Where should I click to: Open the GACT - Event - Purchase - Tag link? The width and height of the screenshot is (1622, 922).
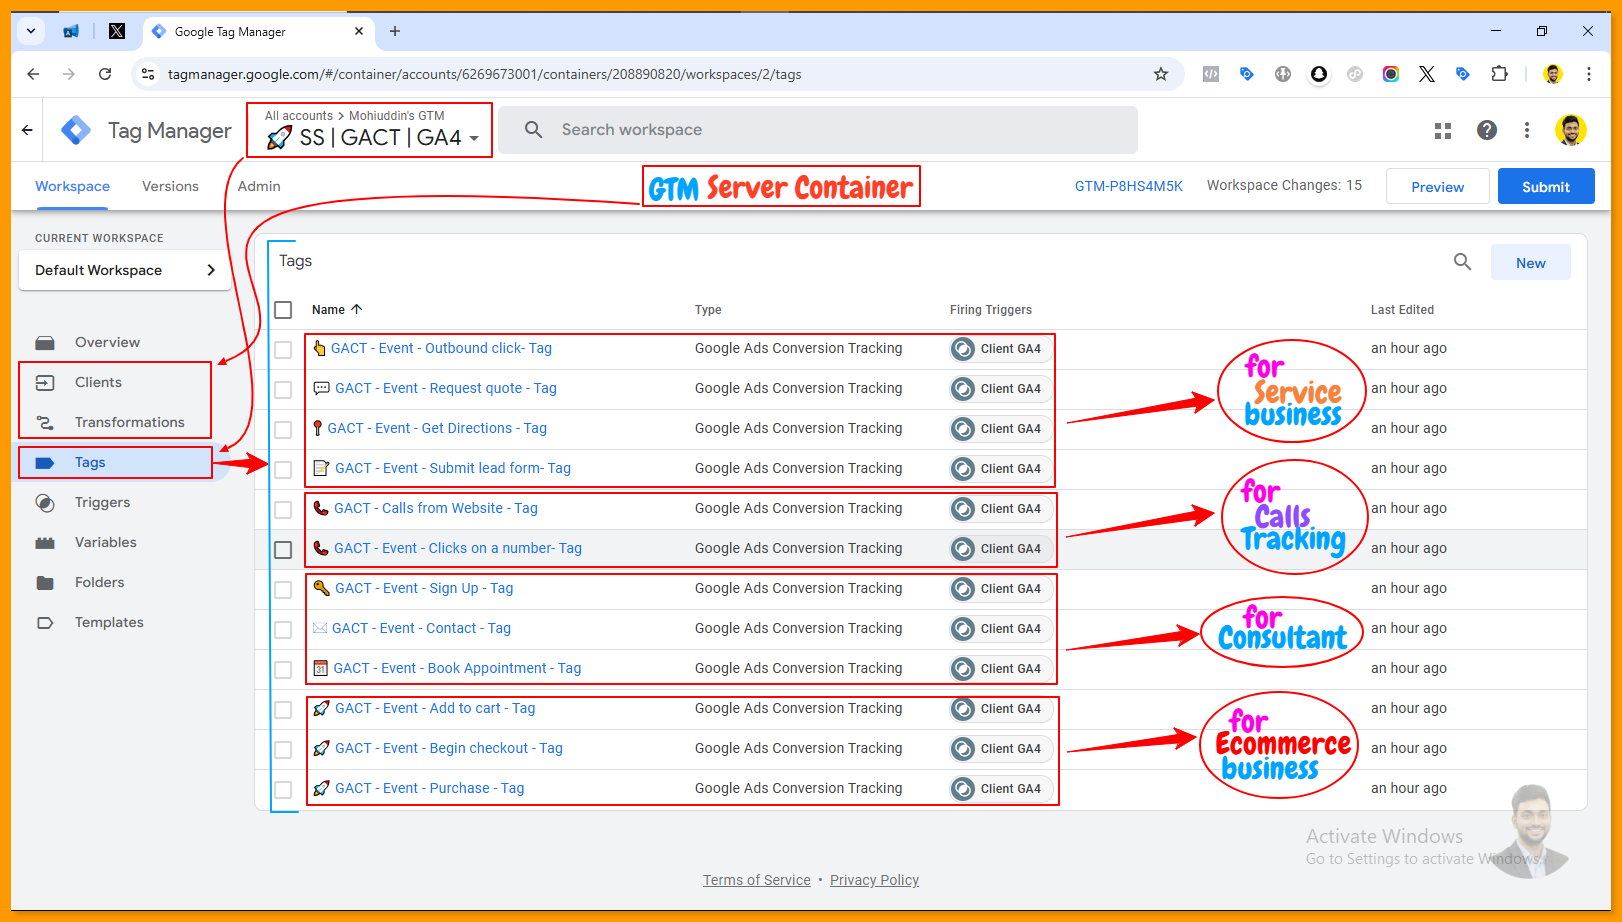click(429, 788)
